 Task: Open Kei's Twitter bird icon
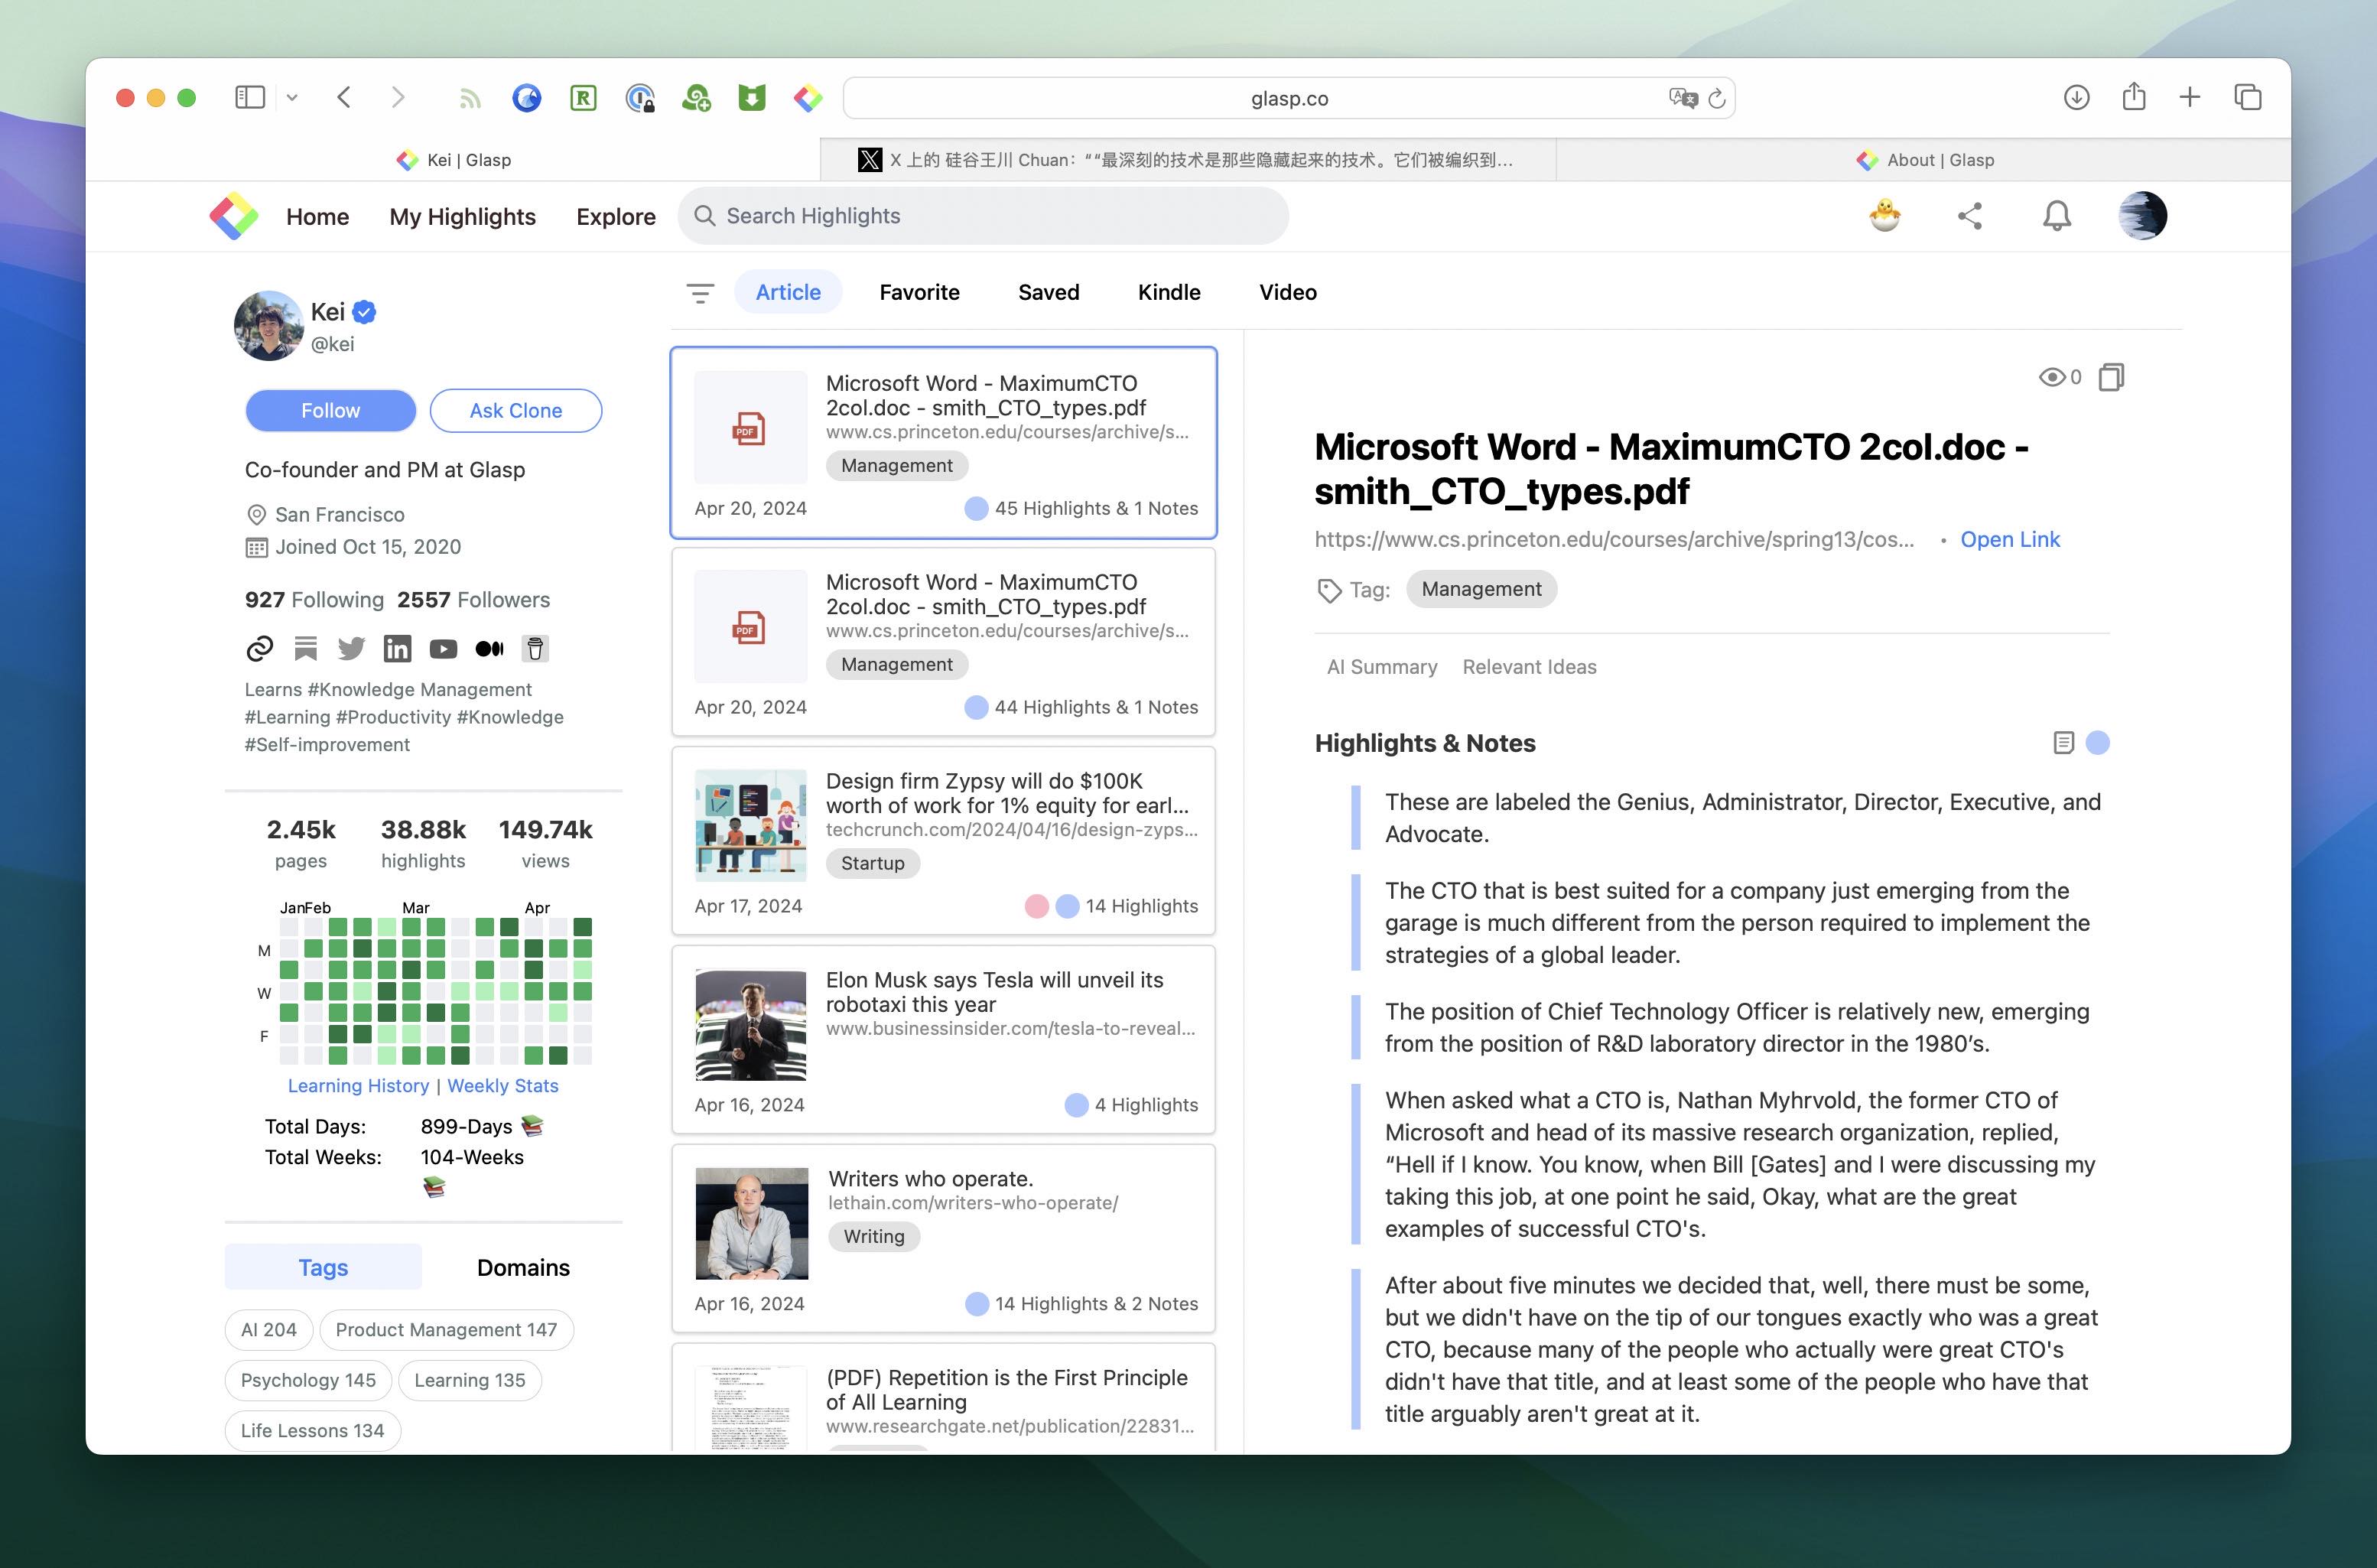click(x=351, y=649)
